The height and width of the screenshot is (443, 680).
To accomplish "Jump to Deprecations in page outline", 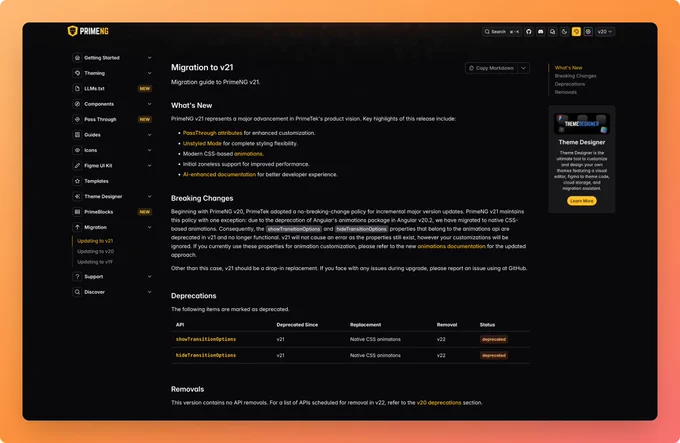I will pos(570,84).
